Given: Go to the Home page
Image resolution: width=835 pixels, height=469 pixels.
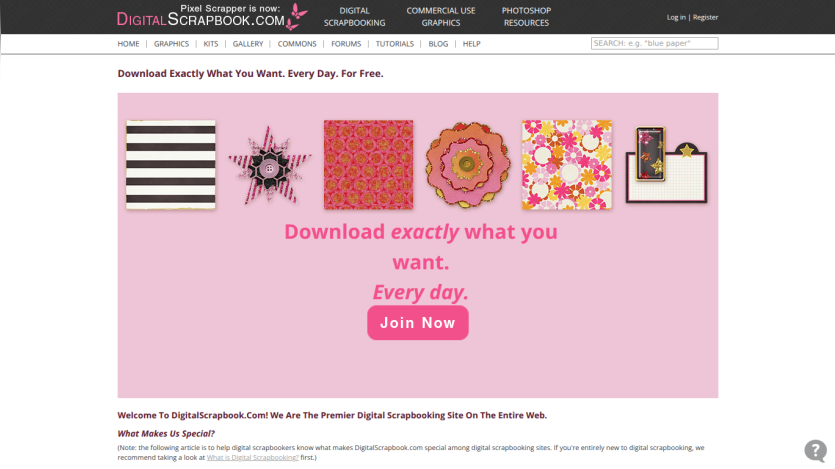Looking at the screenshot, I should click(128, 44).
